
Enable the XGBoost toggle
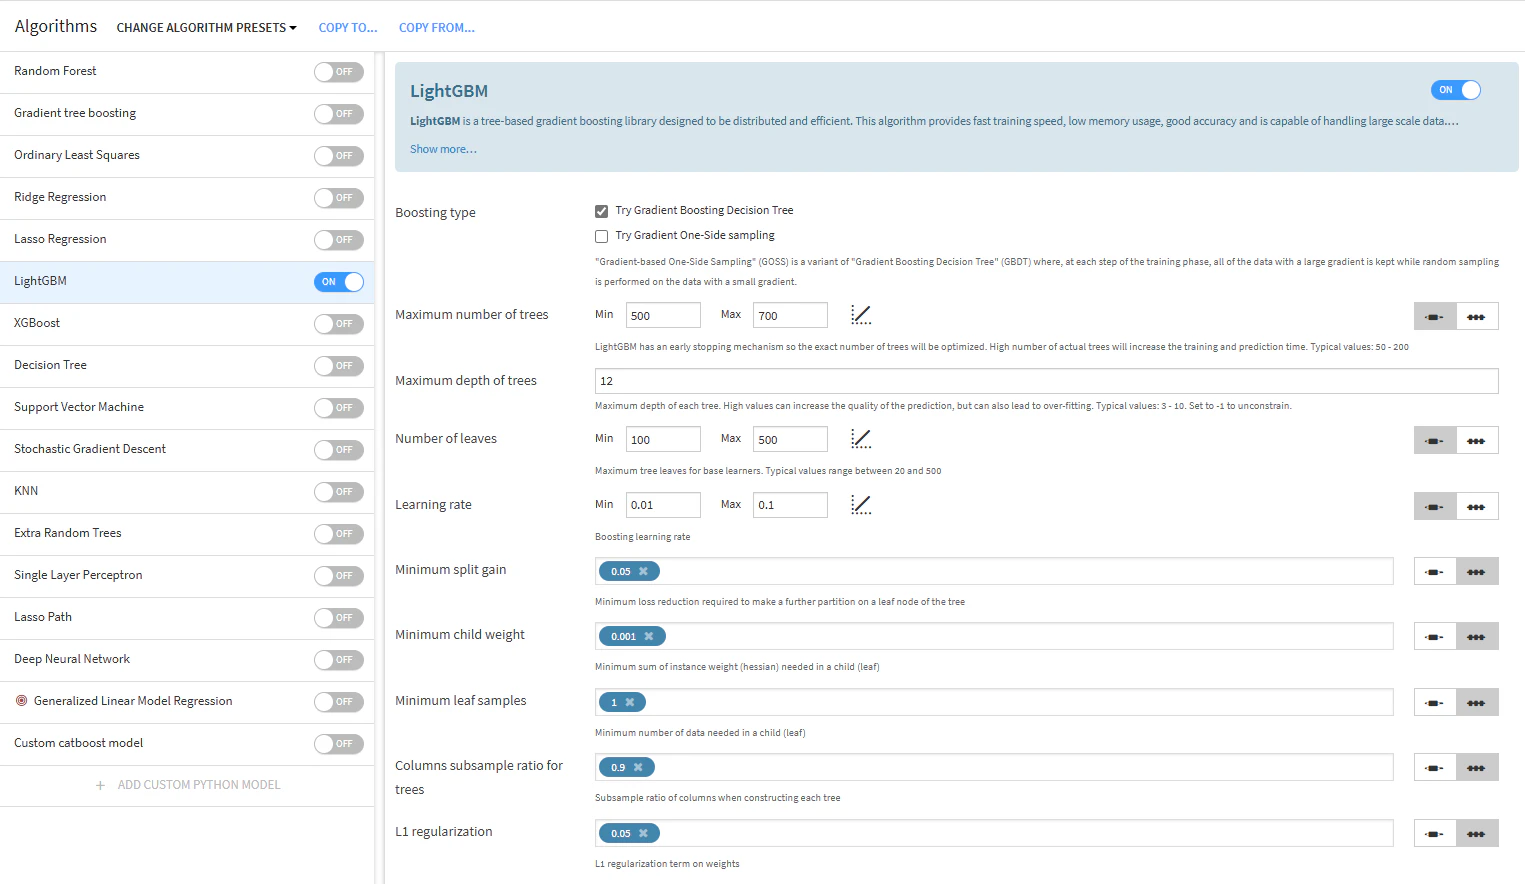pos(339,324)
